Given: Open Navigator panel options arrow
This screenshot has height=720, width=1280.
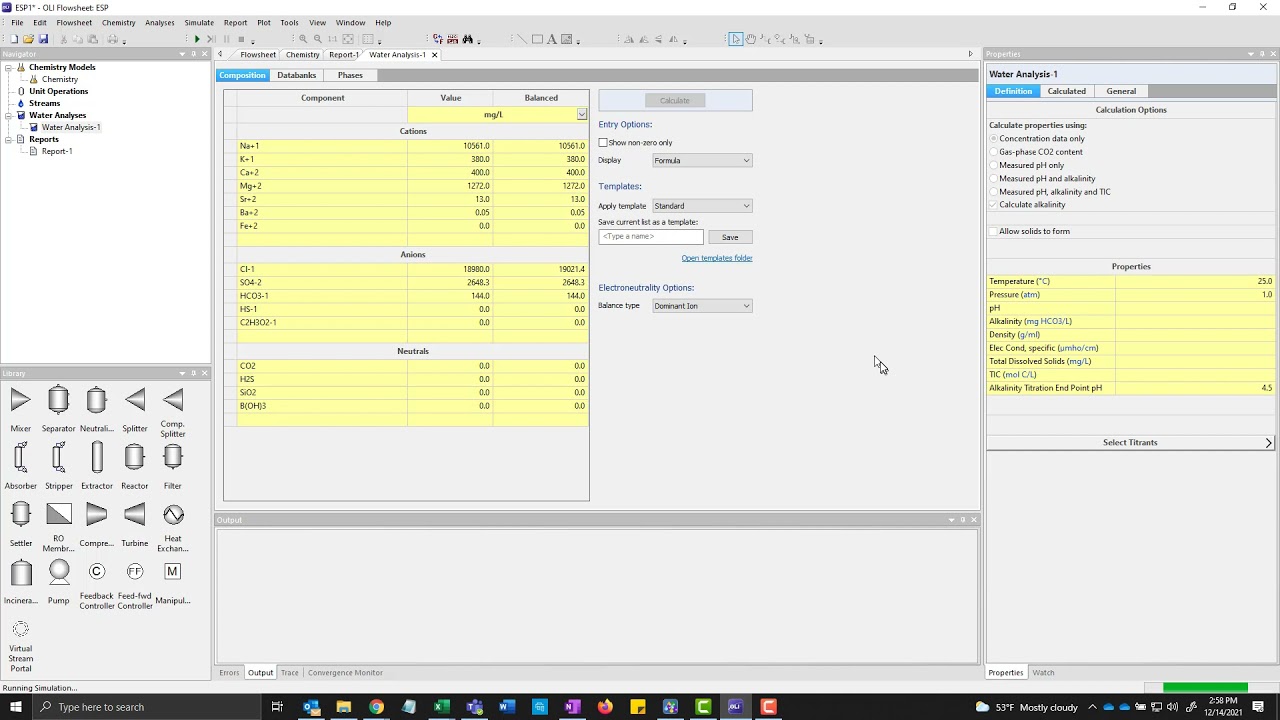Looking at the screenshot, I should pyautogui.click(x=182, y=54).
